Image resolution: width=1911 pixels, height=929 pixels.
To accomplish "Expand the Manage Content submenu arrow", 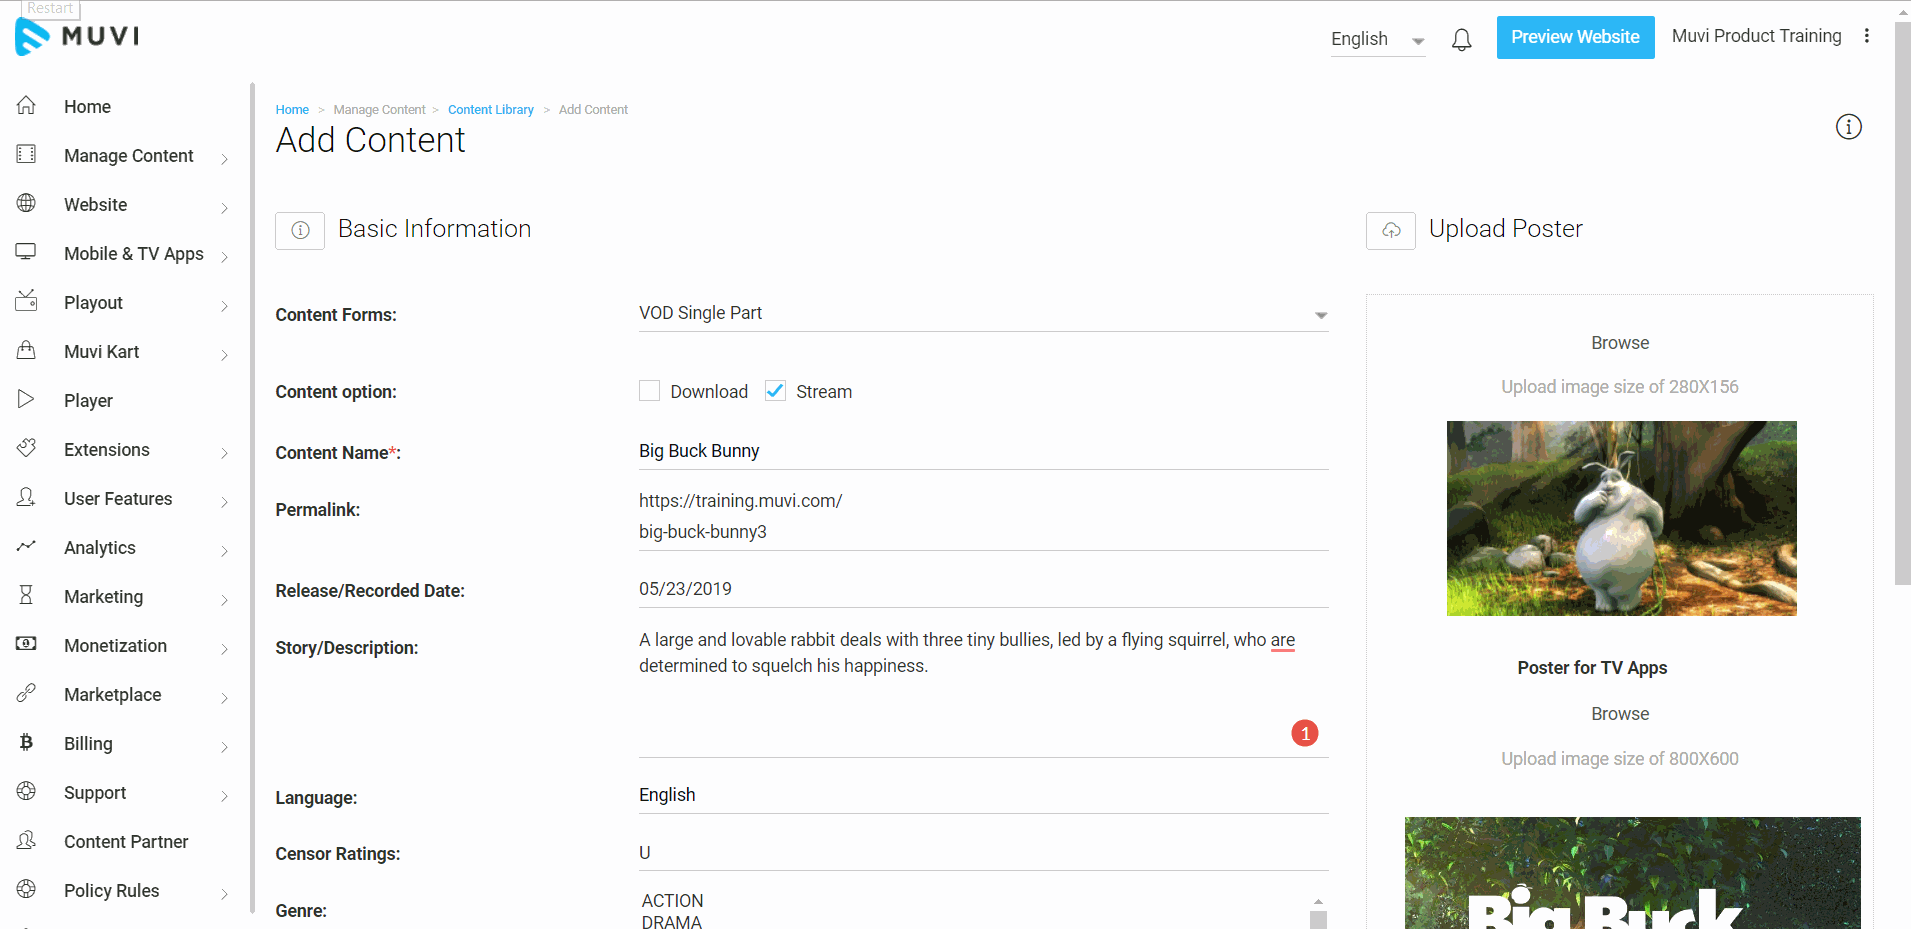I will pos(224,159).
